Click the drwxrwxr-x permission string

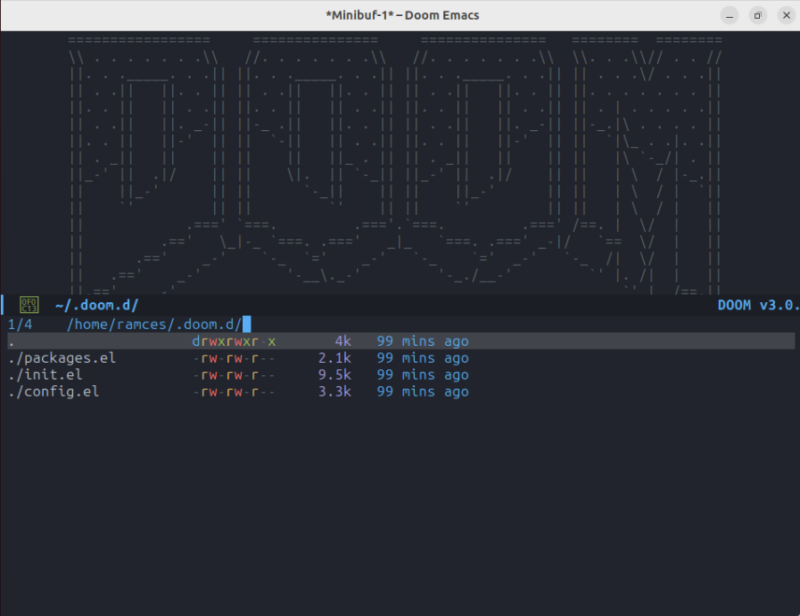(x=232, y=340)
